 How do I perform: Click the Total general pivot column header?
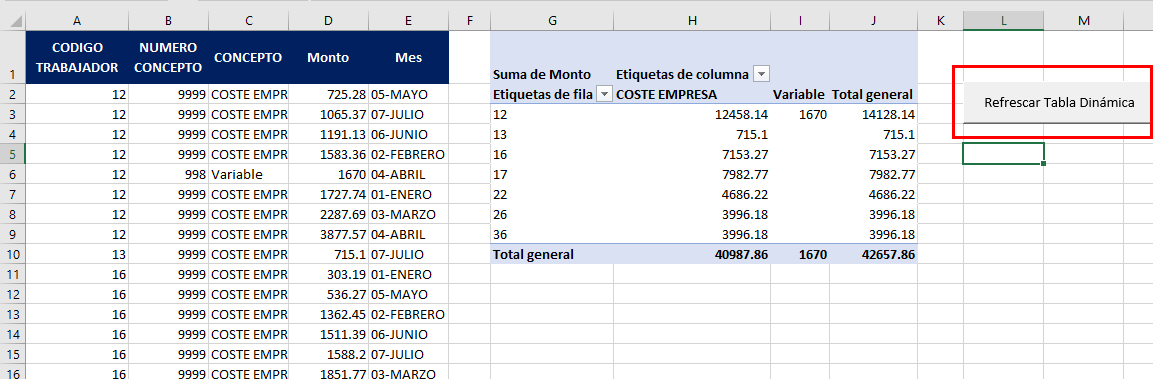click(874, 94)
